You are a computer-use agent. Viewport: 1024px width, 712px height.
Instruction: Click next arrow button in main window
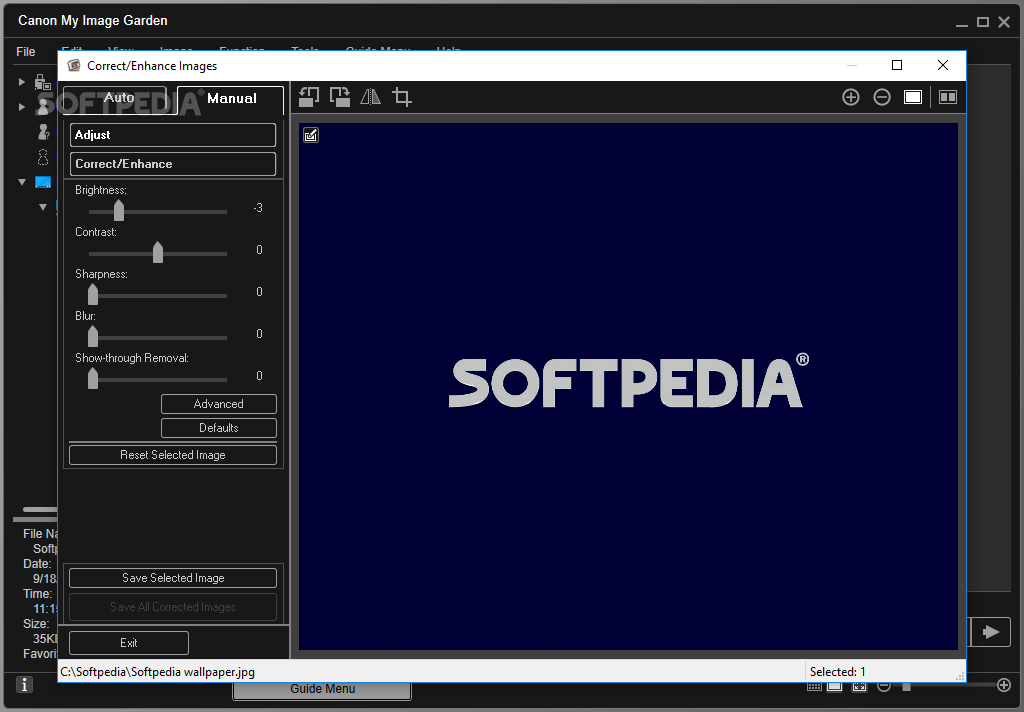pos(991,632)
